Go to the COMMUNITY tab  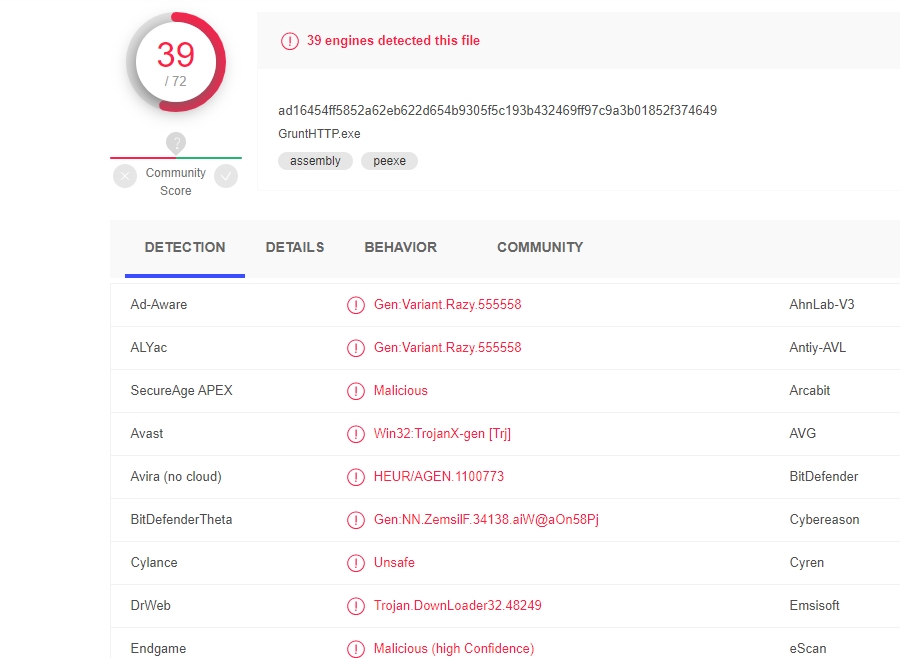540,247
